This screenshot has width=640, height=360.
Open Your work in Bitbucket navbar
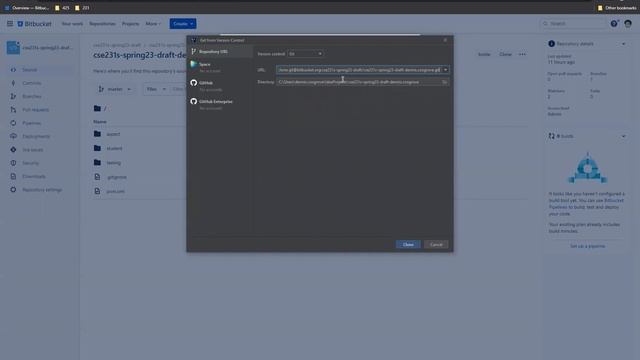(72, 24)
